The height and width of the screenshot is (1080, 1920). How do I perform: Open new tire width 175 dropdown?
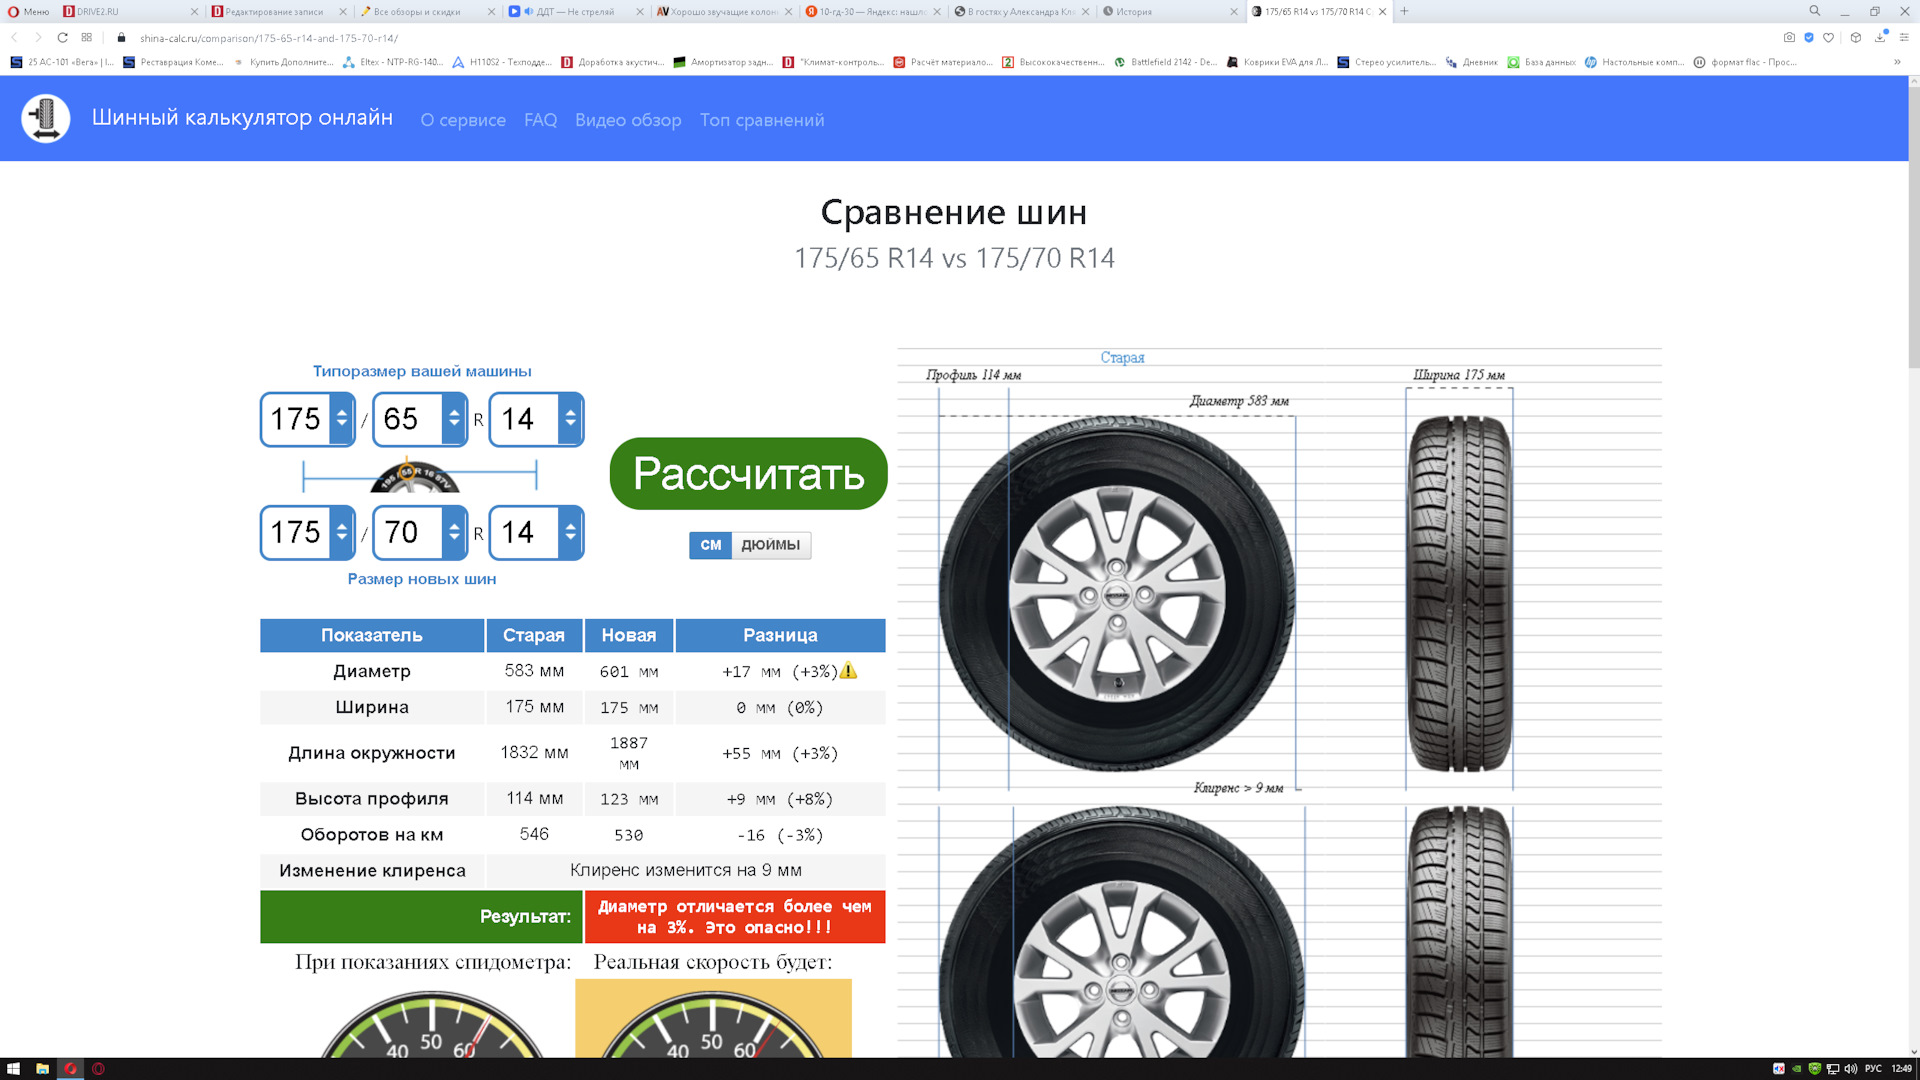[x=308, y=532]
